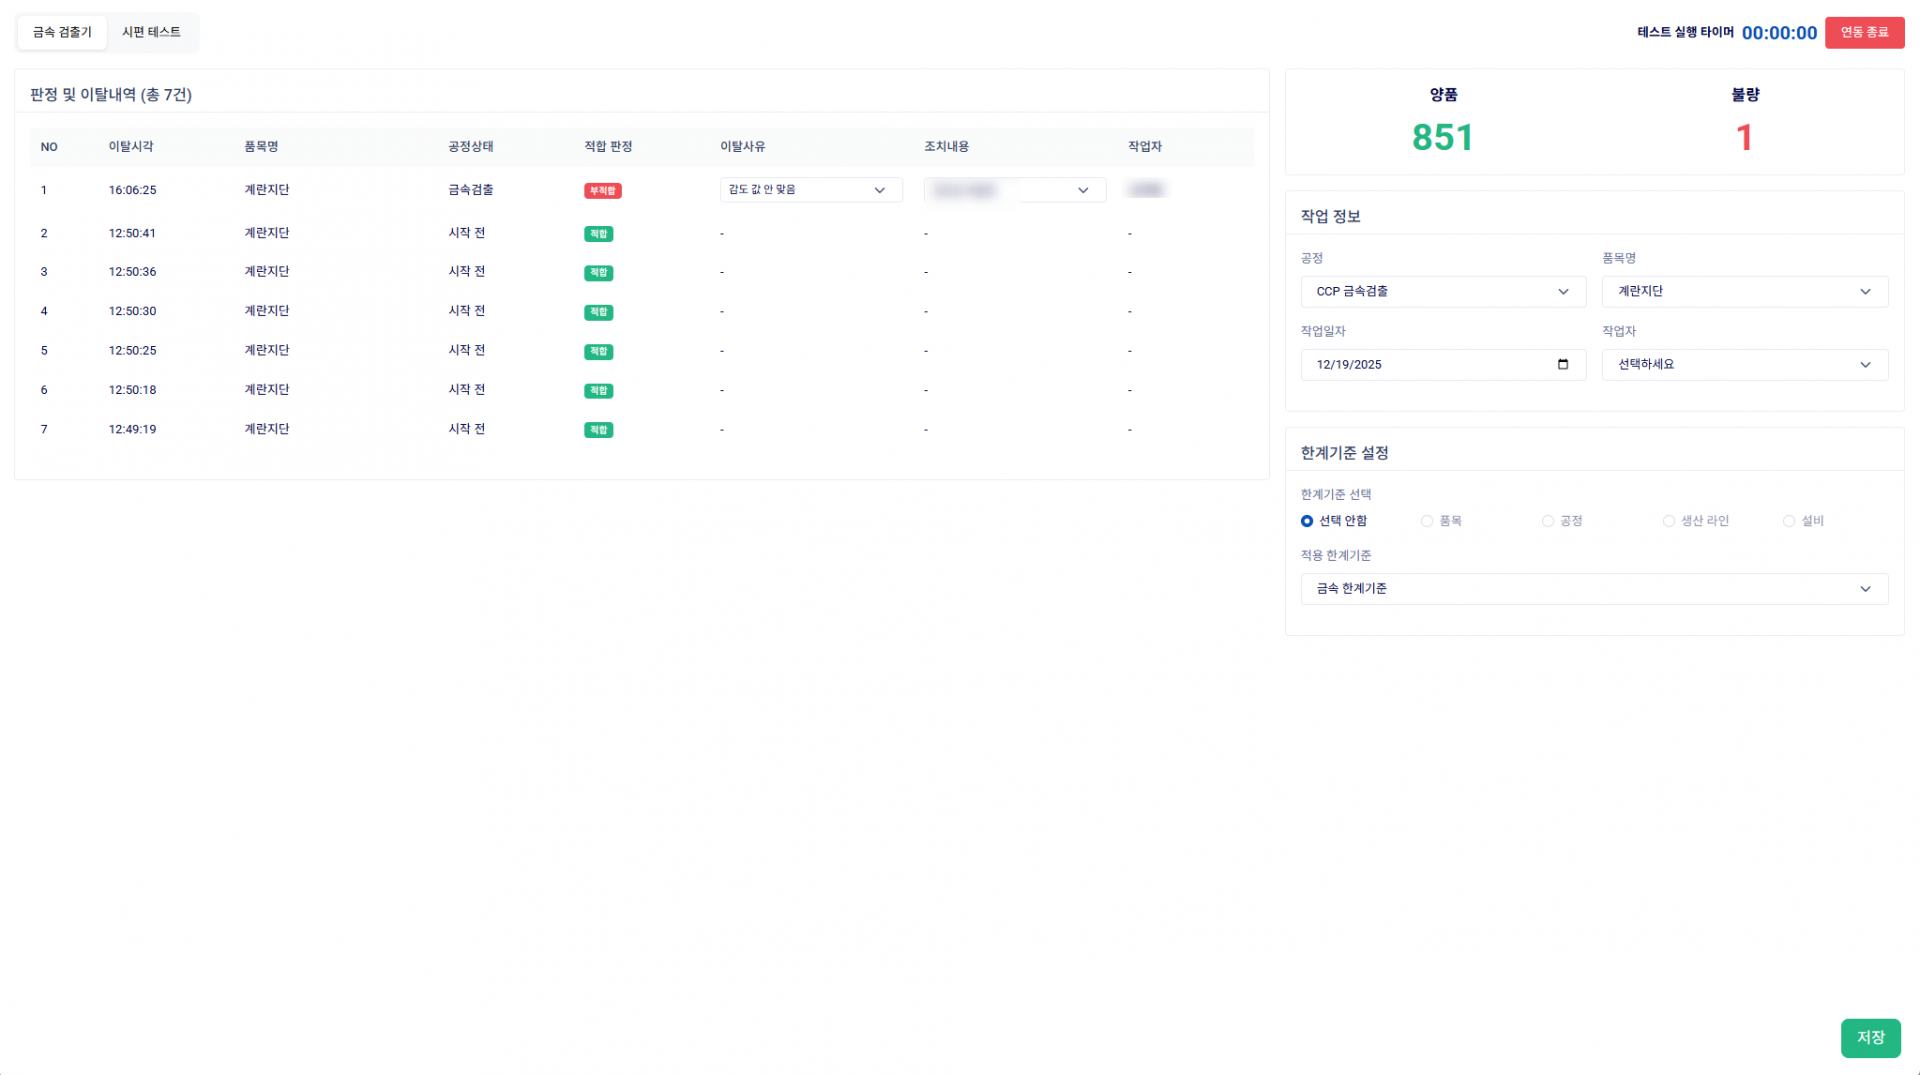Viewport: 1920px width, 1075px height.
Task: Open the calendar icon in 작업일자 field
Action: coord(1563,364)
